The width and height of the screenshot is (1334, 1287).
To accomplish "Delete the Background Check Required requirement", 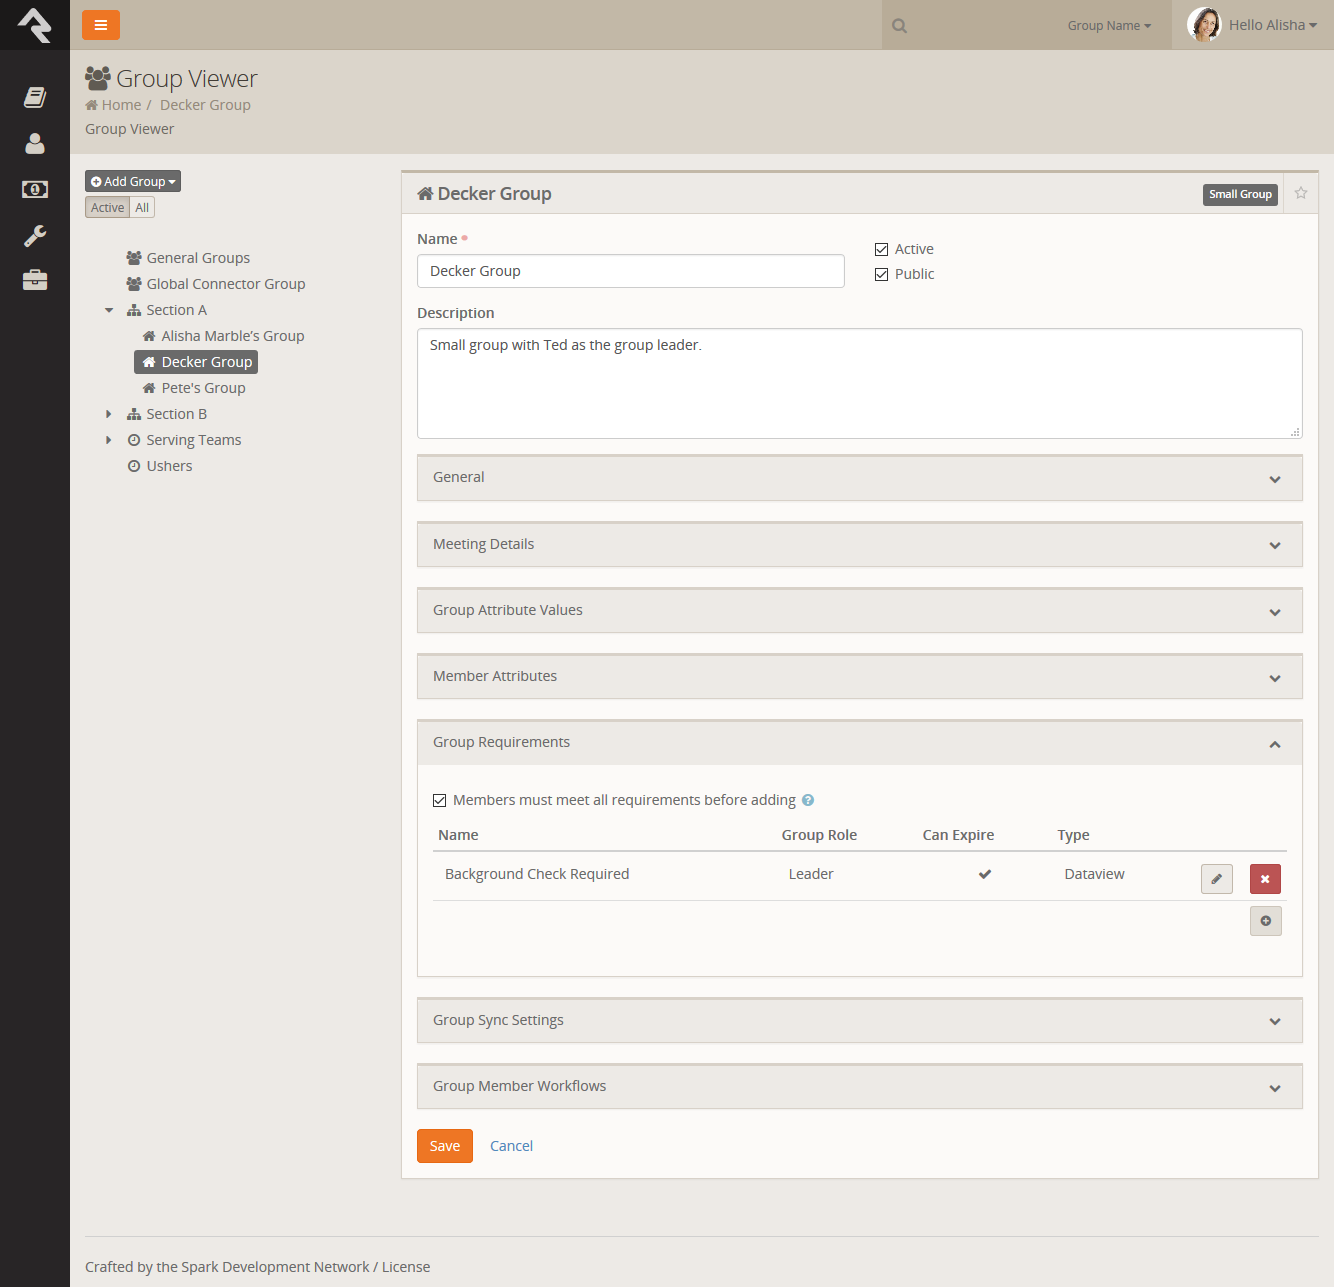I will 1265,879.
